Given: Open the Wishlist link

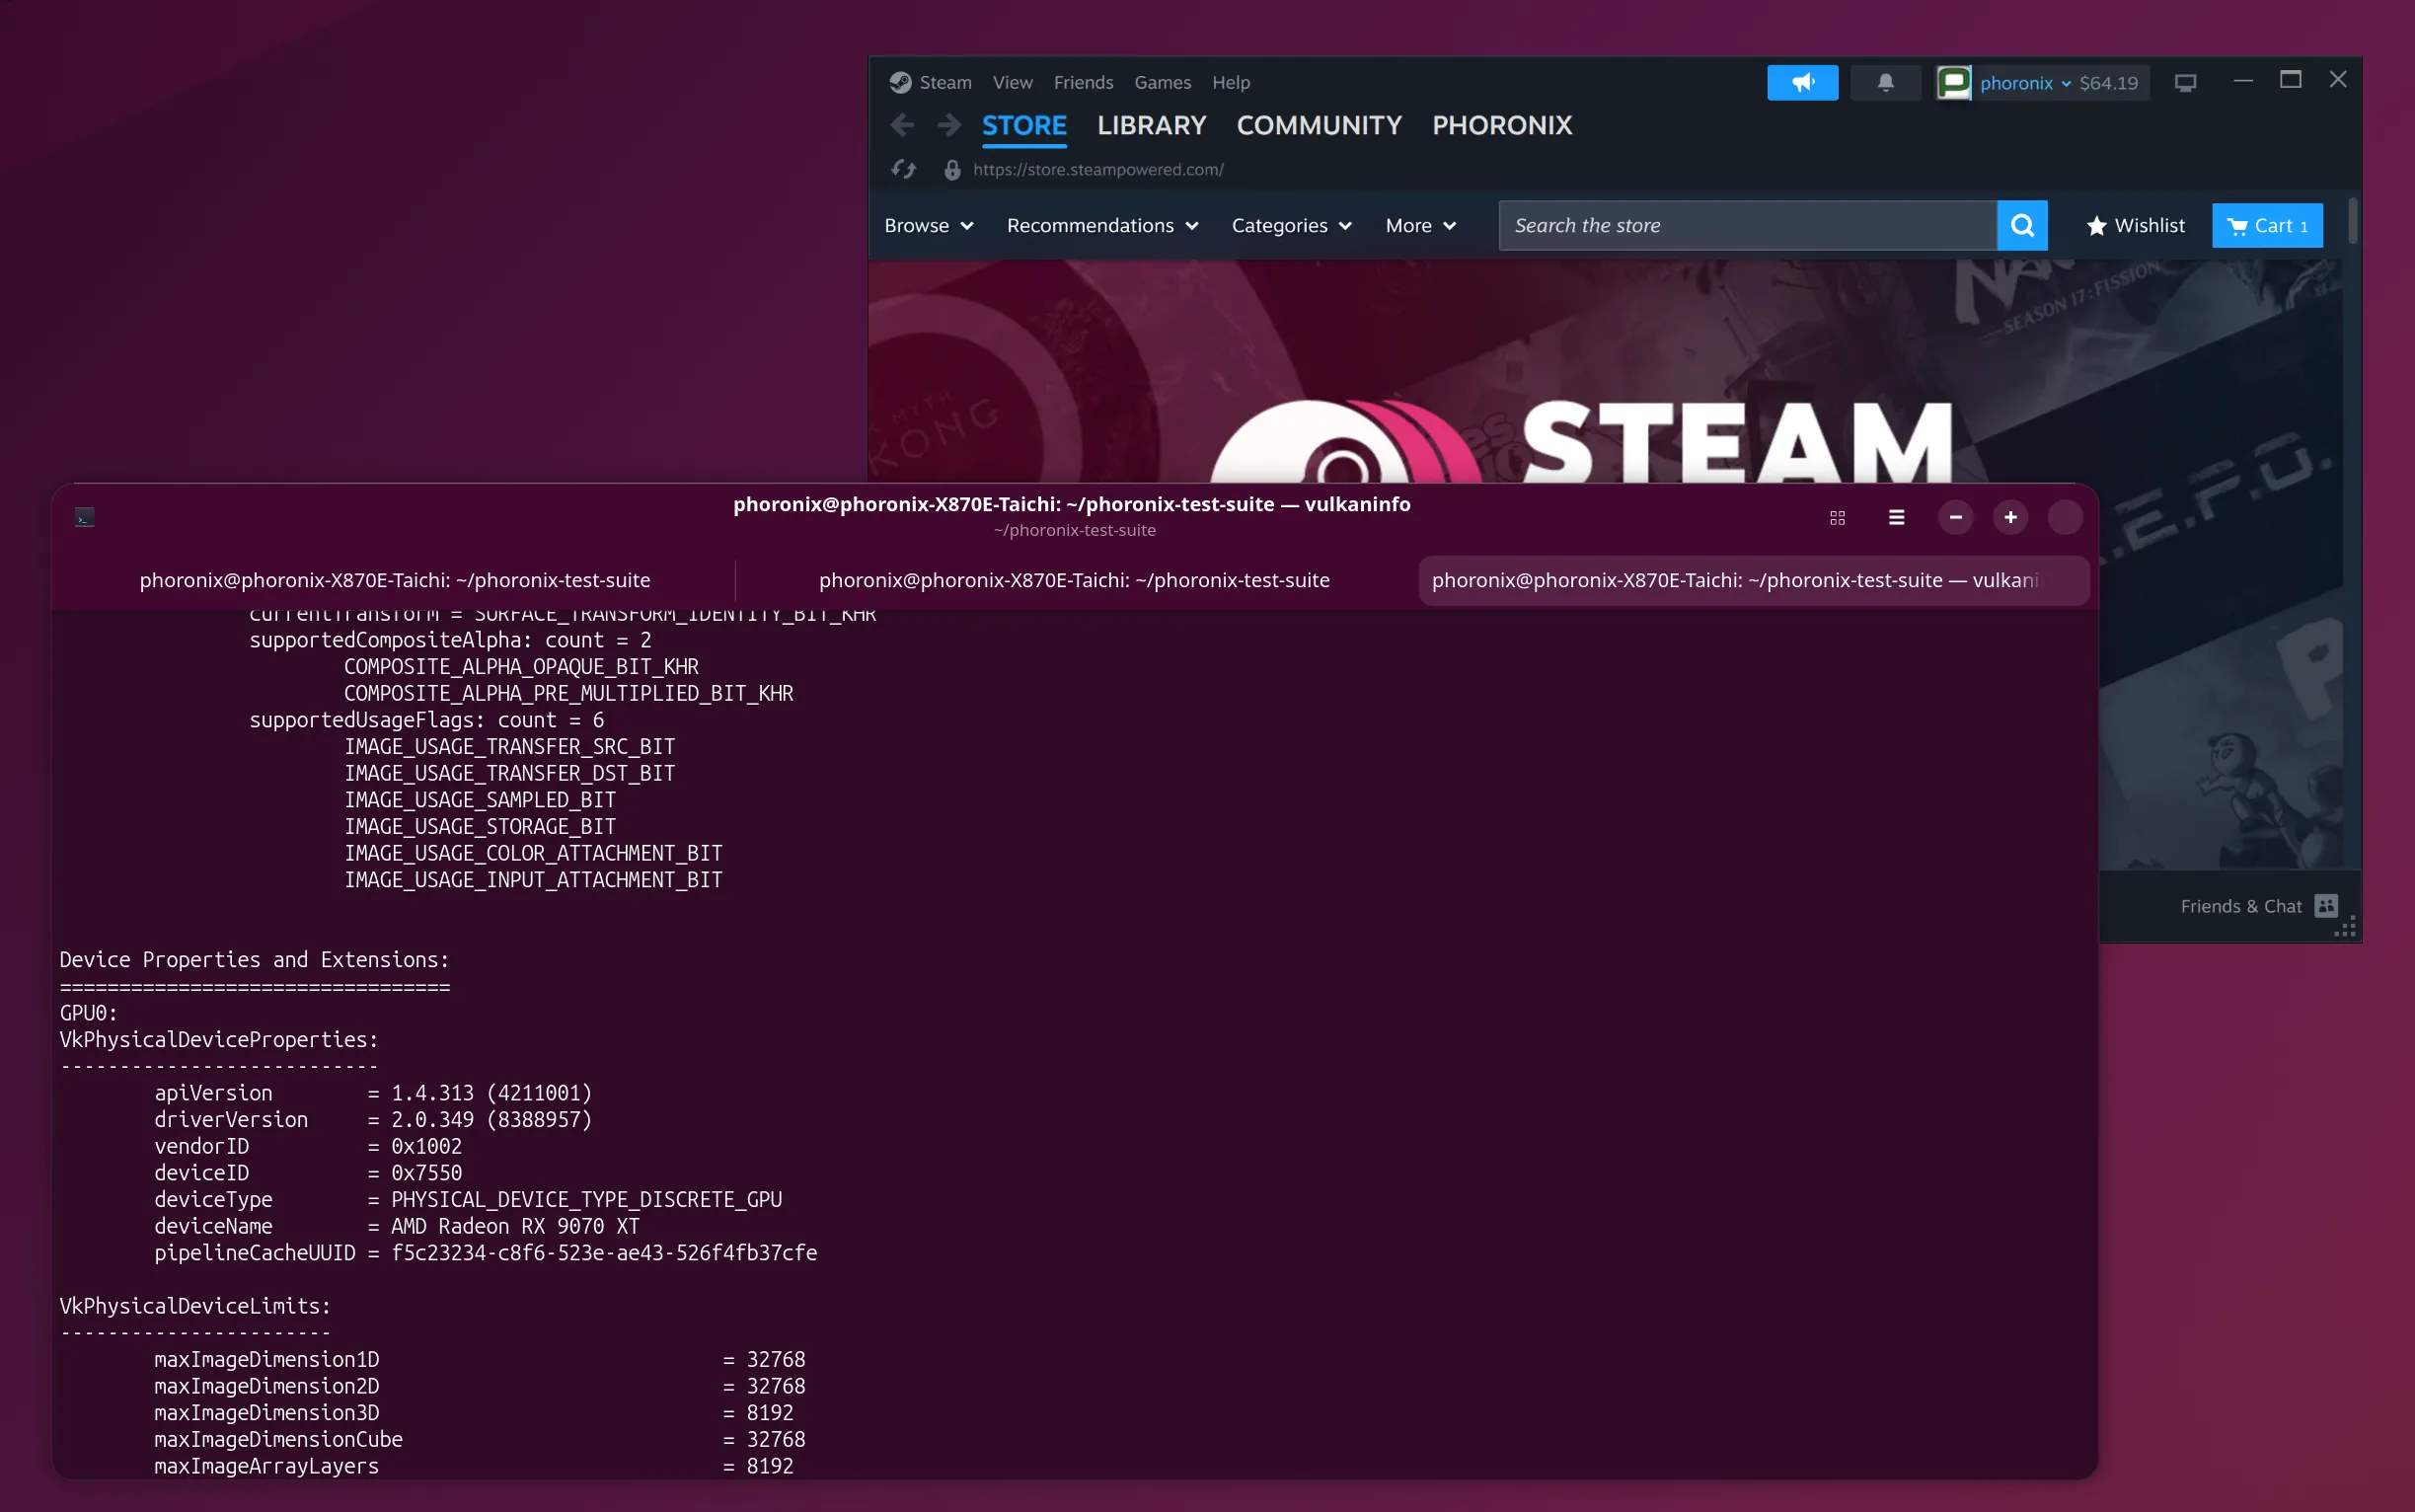Looking at the screenshot, I should [2135, 226].
